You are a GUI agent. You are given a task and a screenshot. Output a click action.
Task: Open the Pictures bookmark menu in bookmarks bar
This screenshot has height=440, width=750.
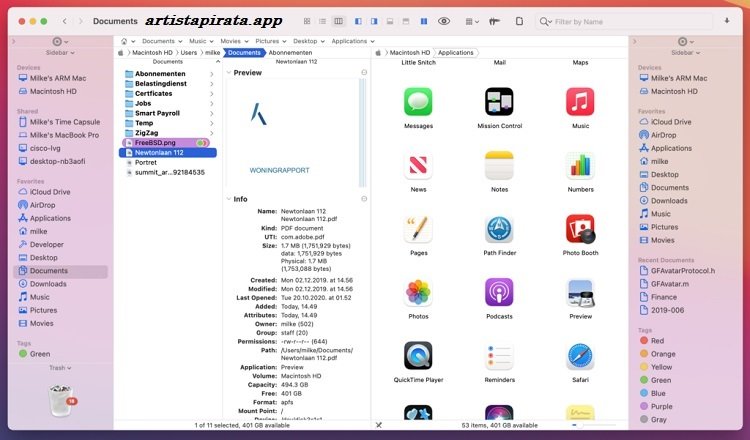click(x=271, y=41)
